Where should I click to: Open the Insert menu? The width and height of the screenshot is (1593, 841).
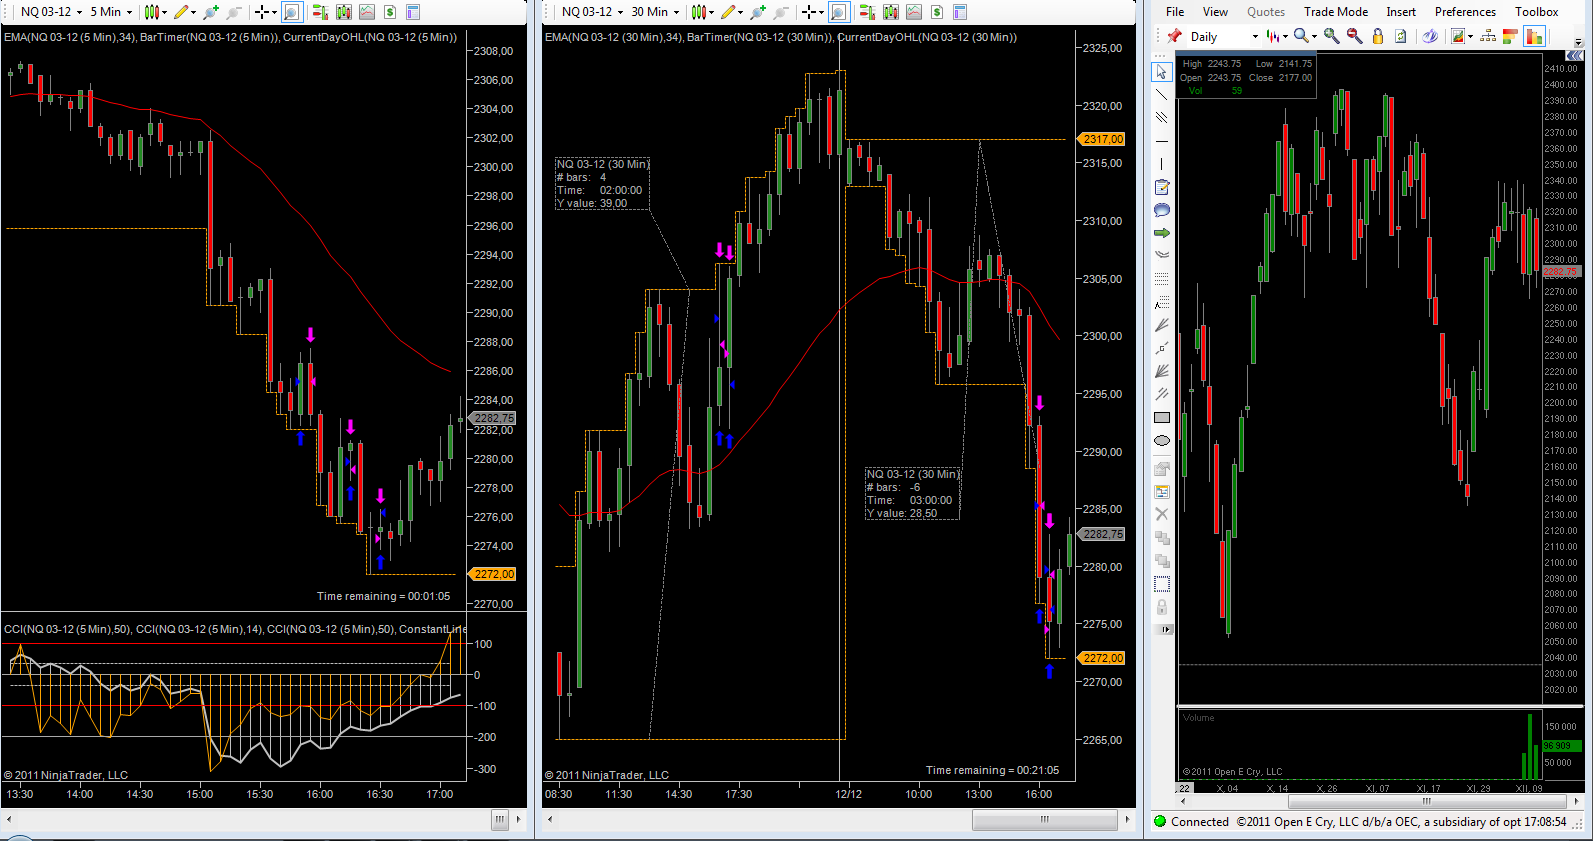point(1401,12)
